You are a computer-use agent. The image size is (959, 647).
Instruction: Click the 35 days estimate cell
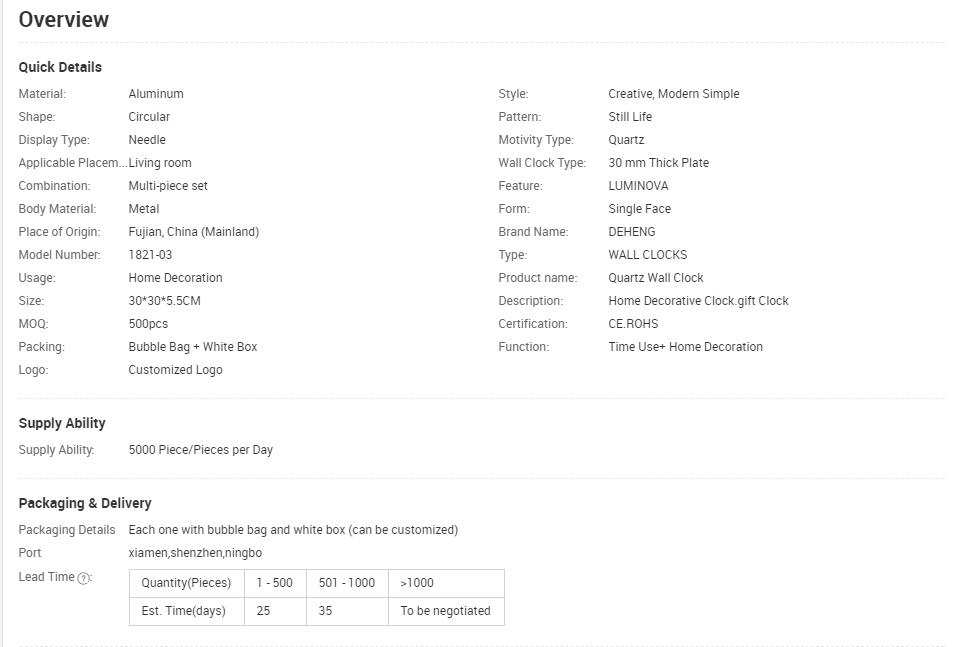(347, 611)
